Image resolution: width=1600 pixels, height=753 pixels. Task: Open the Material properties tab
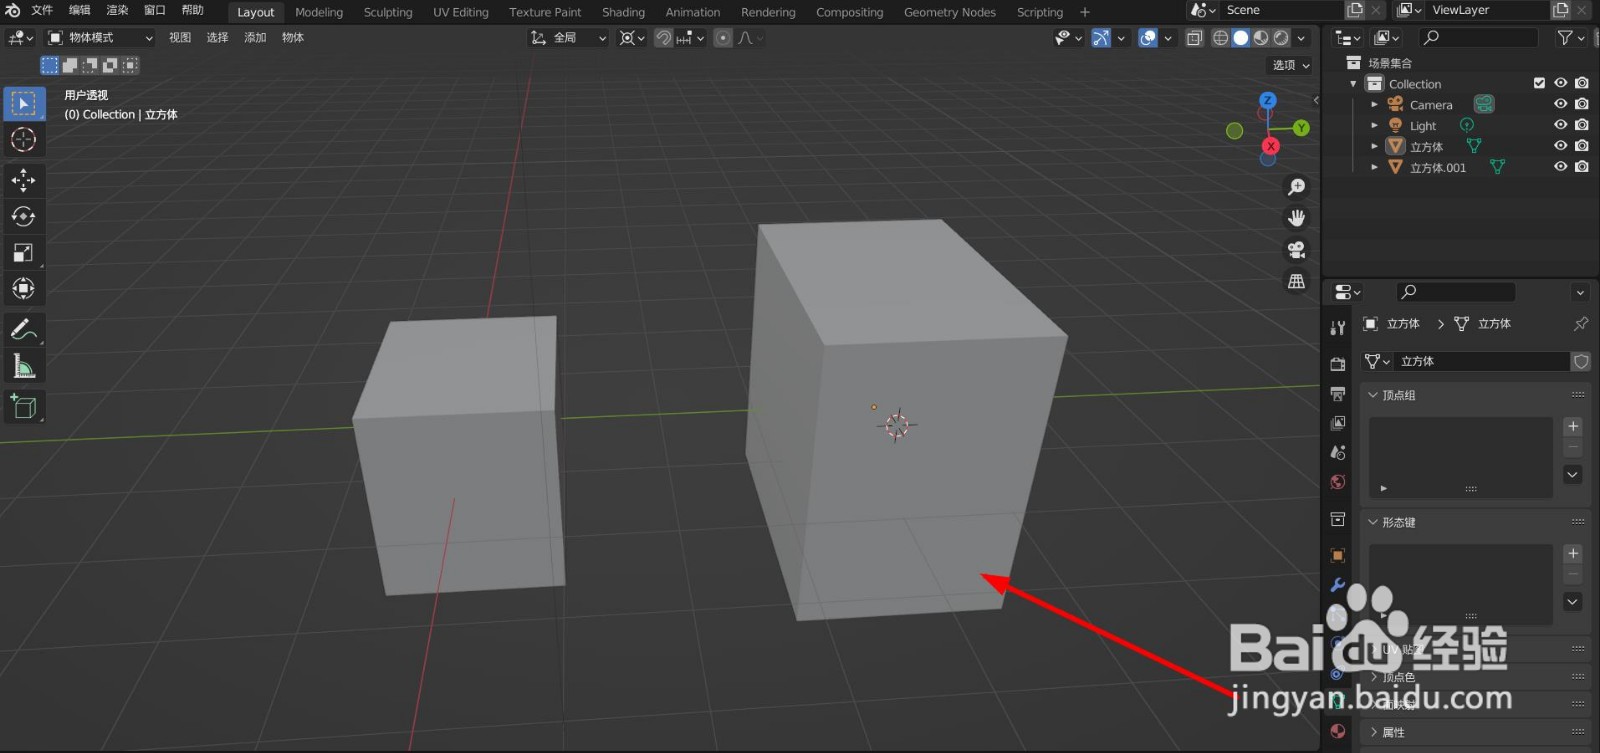[1338, 731]
